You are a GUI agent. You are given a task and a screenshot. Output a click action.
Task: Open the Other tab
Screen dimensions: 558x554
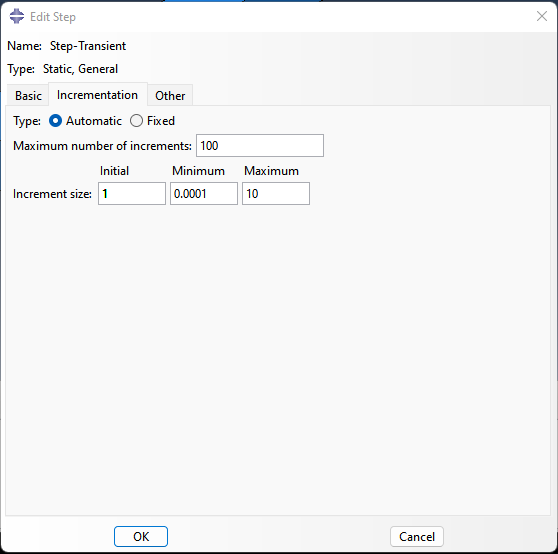tap(170, 96)
